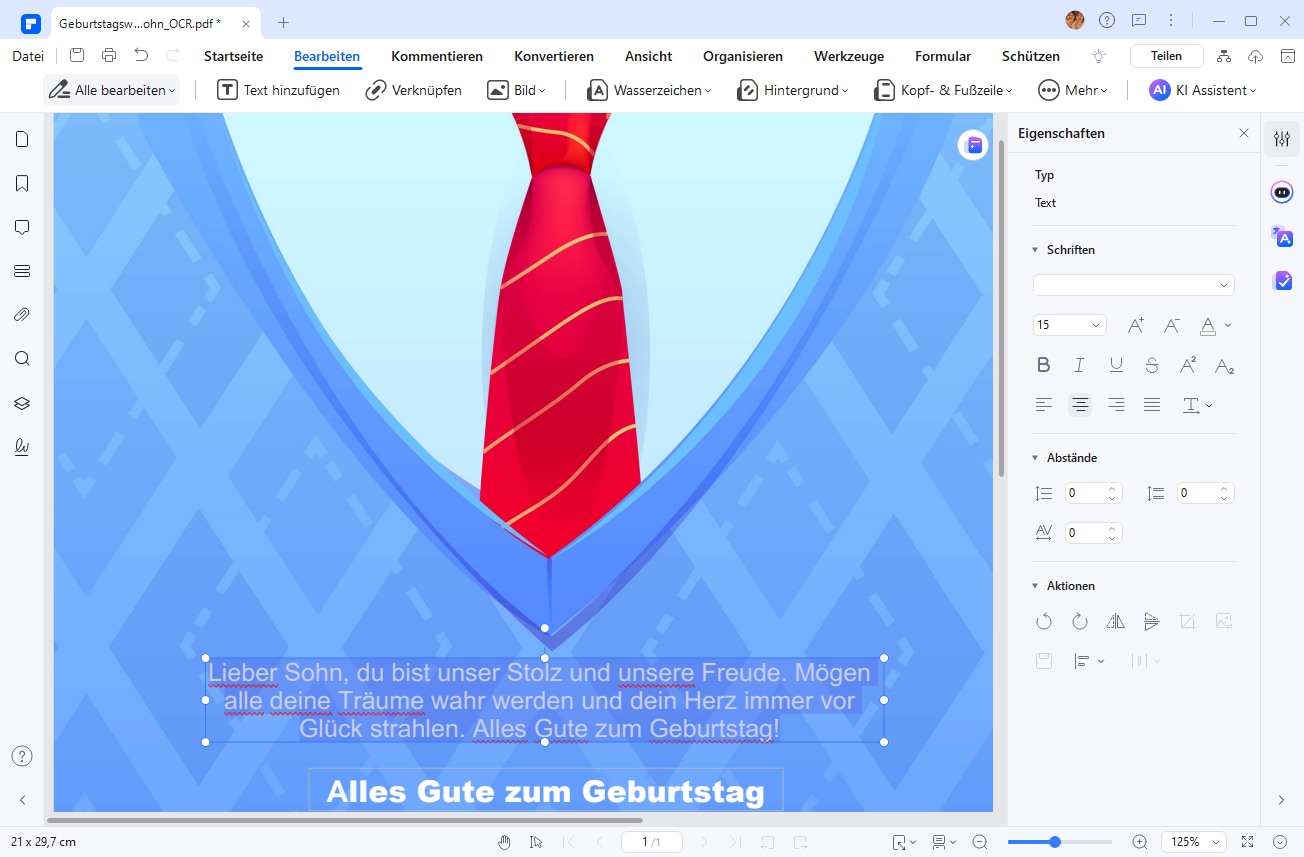Click the print icon
Screen dimensions: 1304x857
(x=109, y=56)
